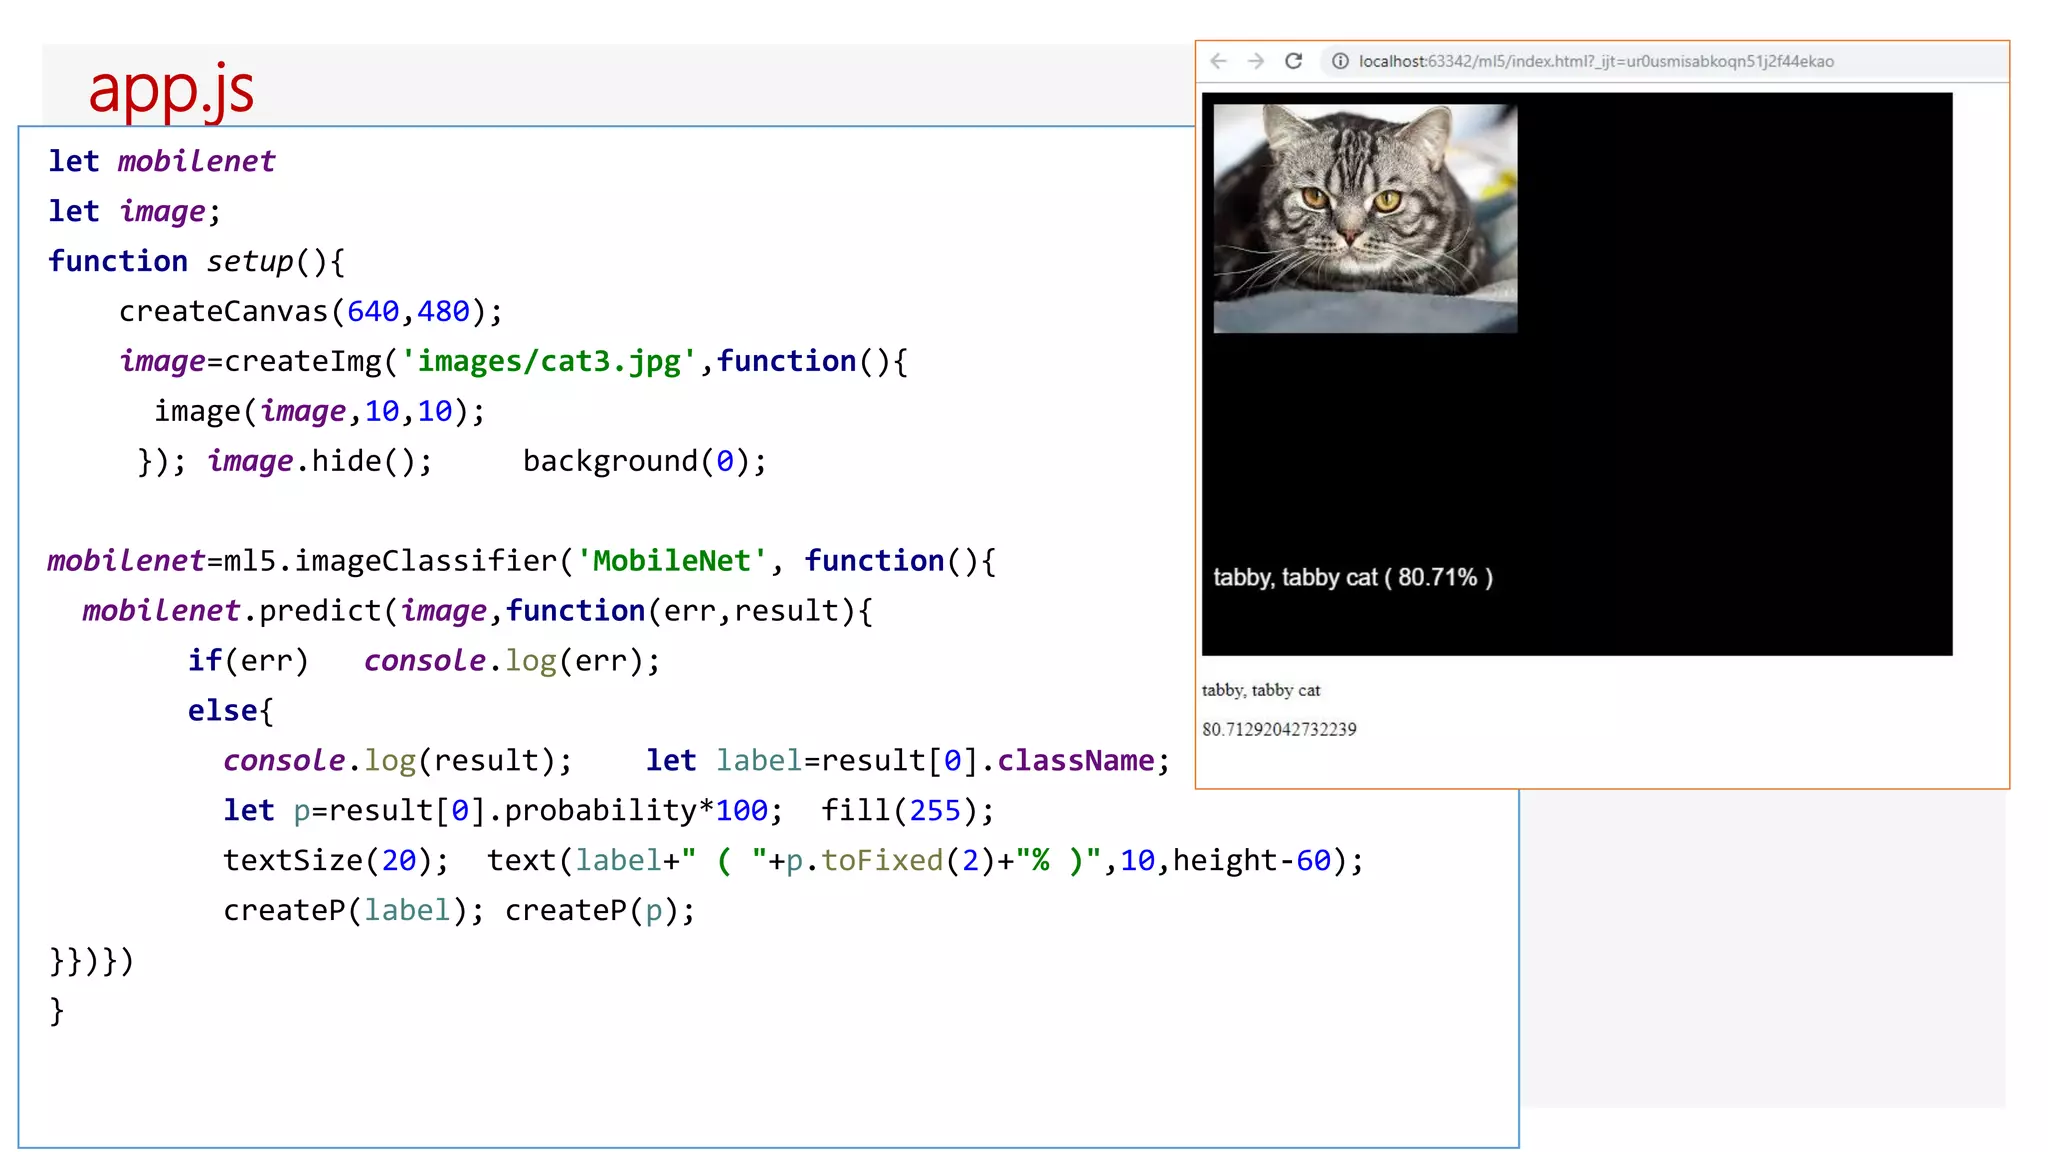Click 'console.log(err);' in the code
This screenshot has height=1152, width=2048.
click(512, 661)
